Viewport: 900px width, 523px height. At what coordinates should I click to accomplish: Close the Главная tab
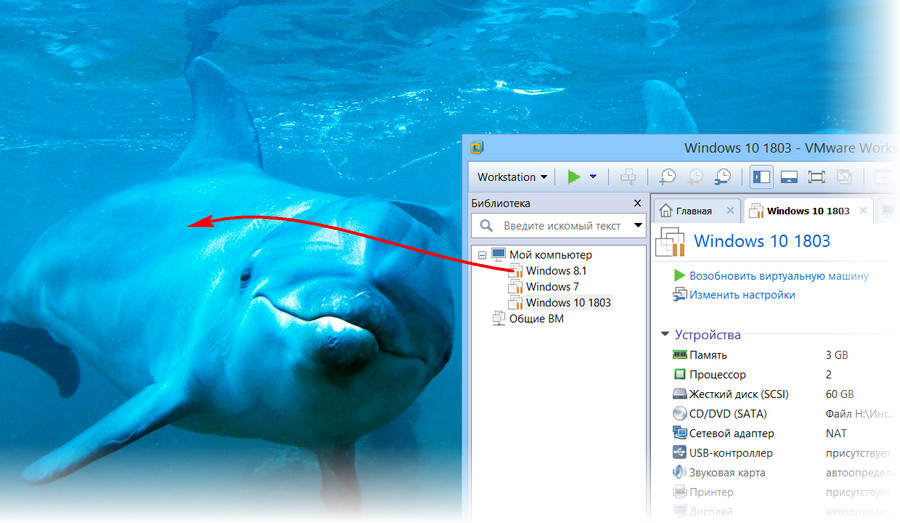pyautogui.click(x=730, y=211)
